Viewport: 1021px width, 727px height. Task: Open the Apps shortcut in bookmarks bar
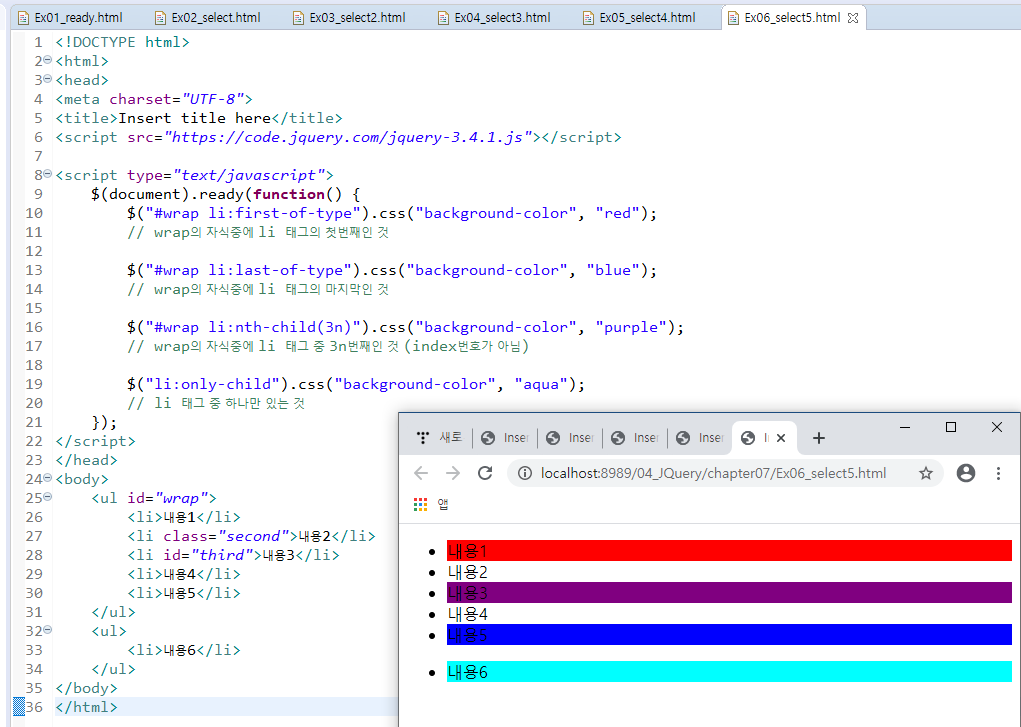[x=431, y=504]
